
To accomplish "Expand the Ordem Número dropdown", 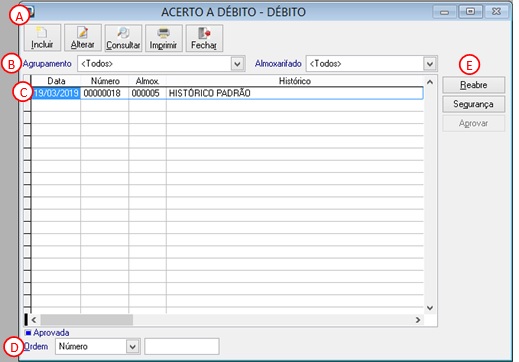I will tap(132, 347).
